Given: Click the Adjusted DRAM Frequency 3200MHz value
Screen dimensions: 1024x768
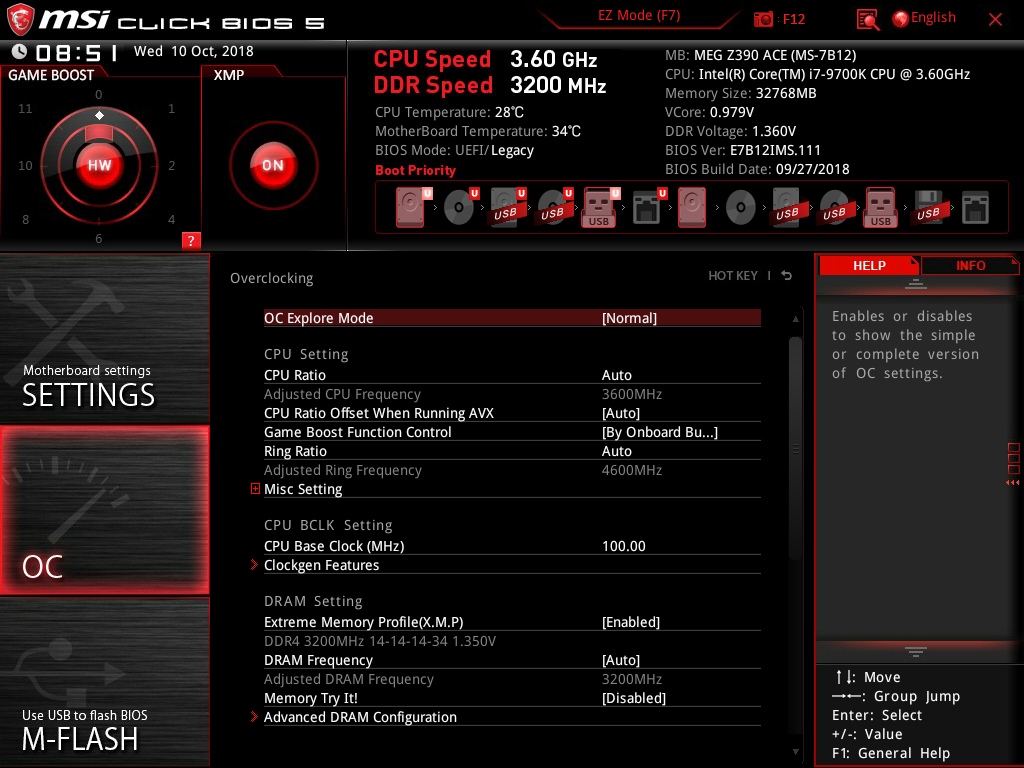Looking at the screenshot, I should pyautogui.click(x=632, y=679).
